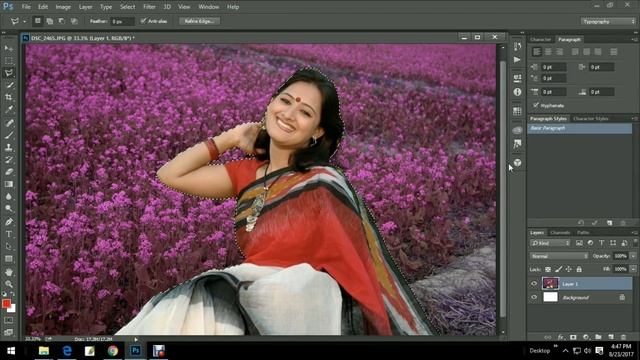Screen dimensions: 640x360
Task: Open the tool preset picker arrow
Action: pyautogui.click(x=24, y=21)
